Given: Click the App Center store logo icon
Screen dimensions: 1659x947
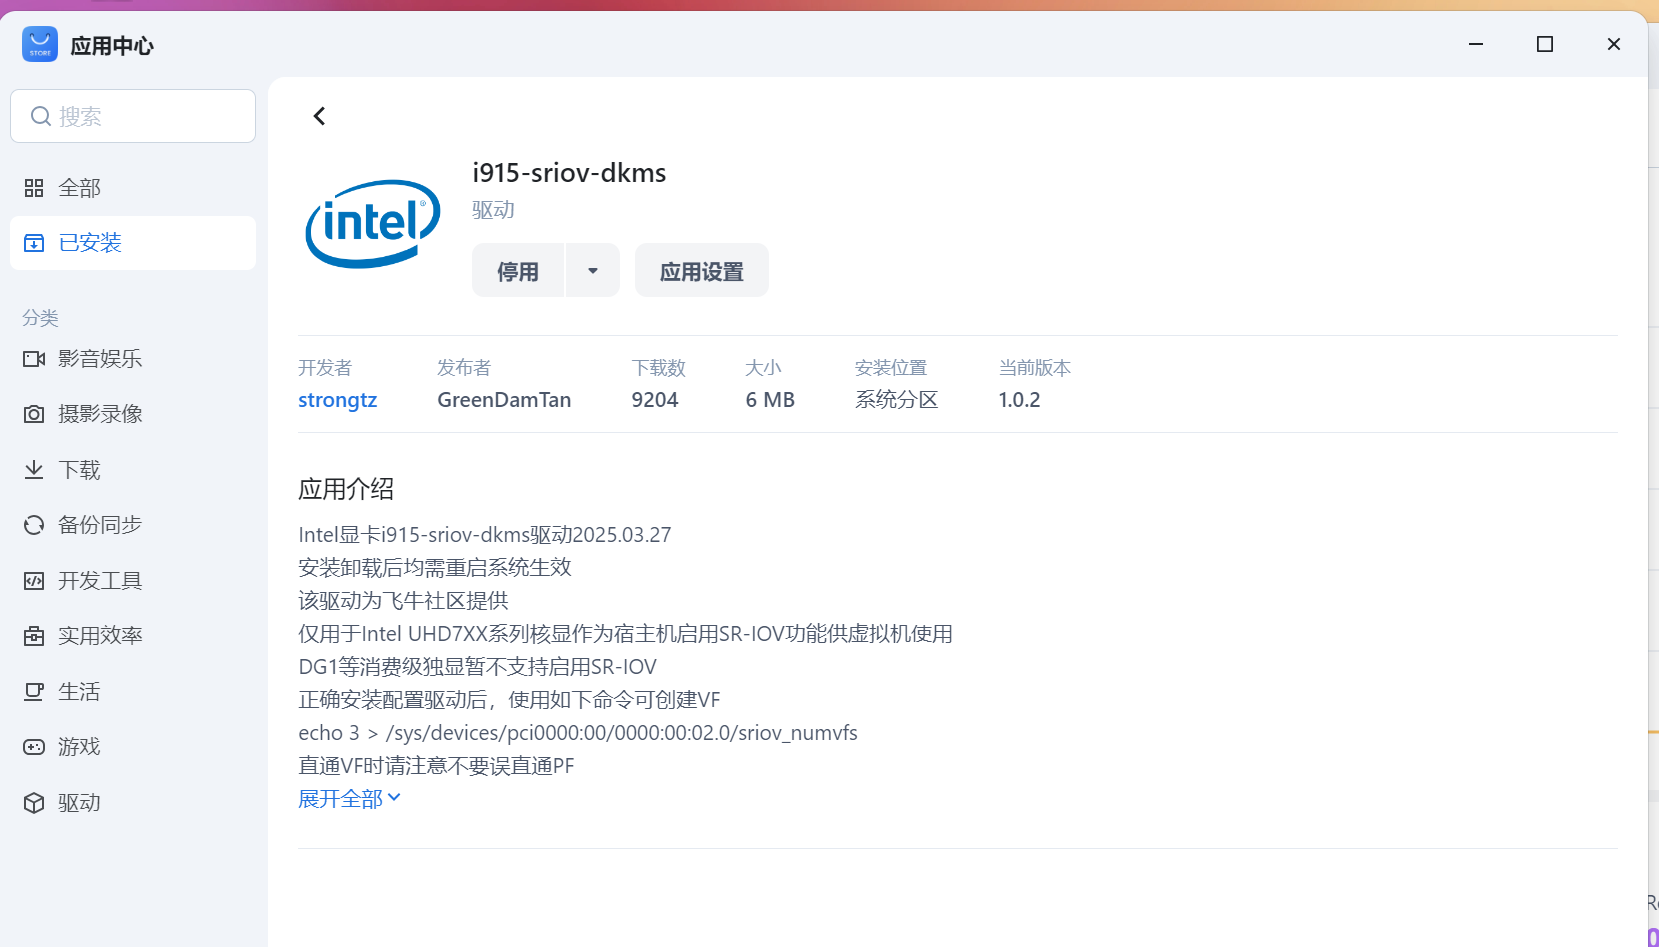Looking at the screenshot, I should 40,44.
